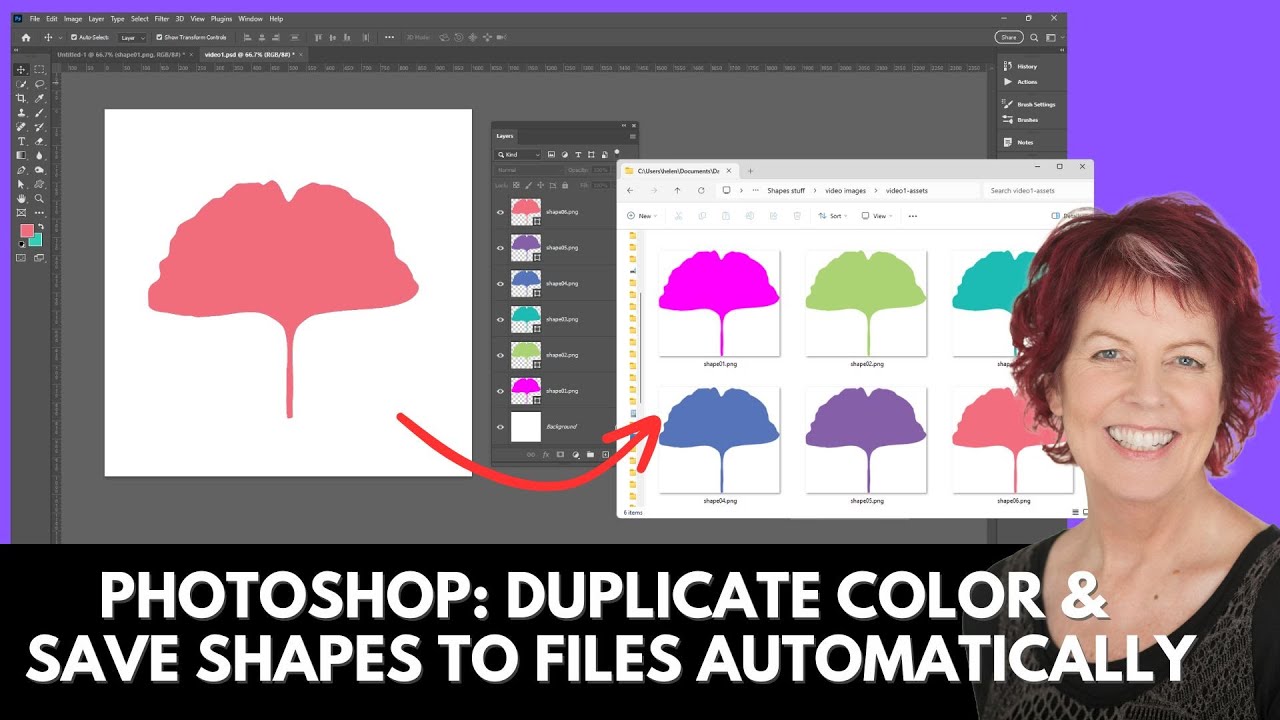
Task: Hide the shape04.png layer
Action: click(500, 284)
